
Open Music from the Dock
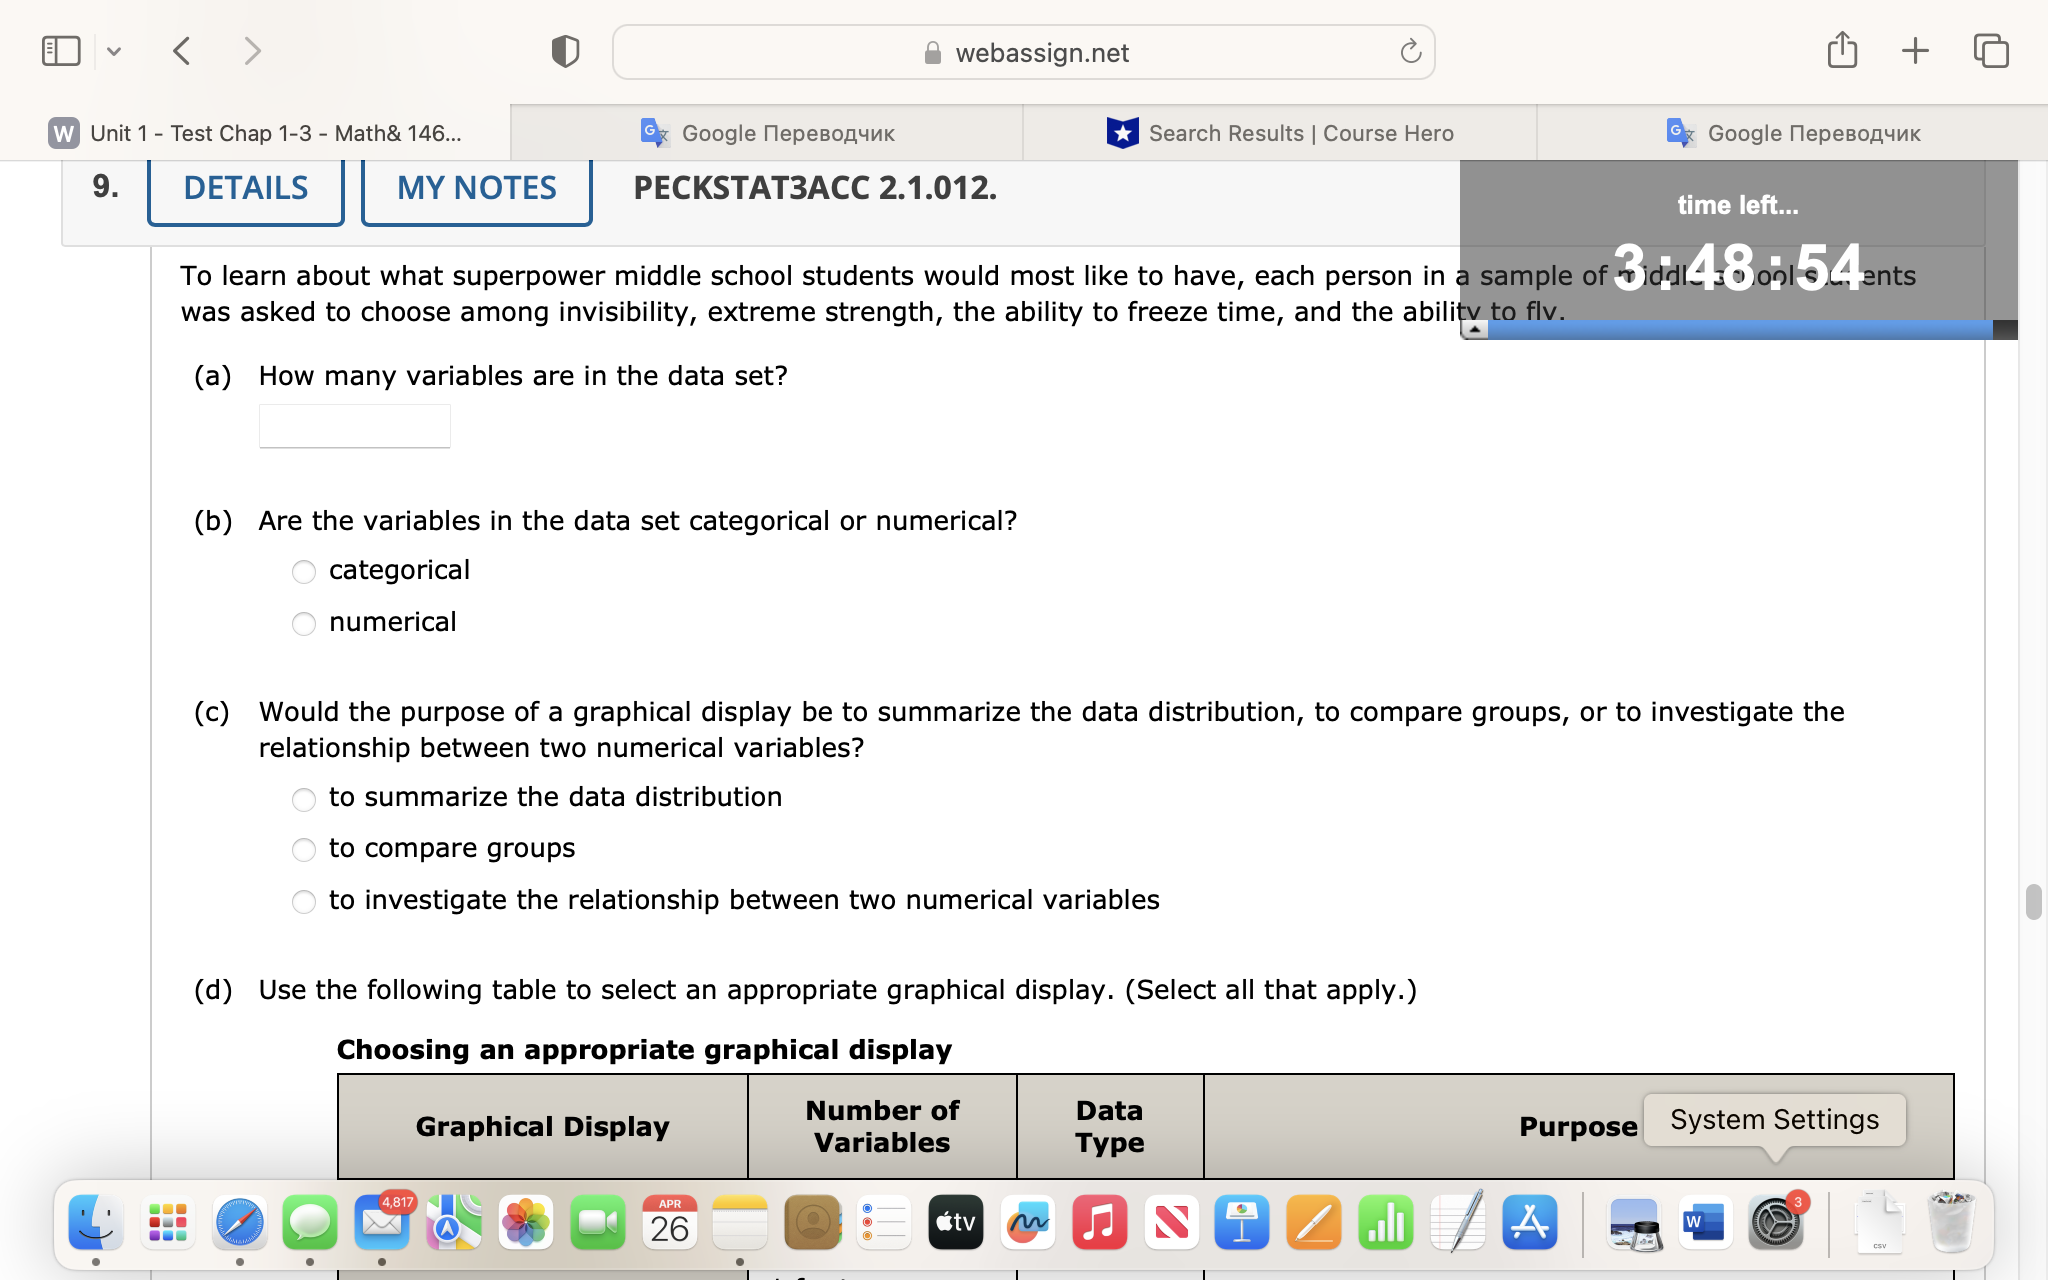tap(1099, 1222)
